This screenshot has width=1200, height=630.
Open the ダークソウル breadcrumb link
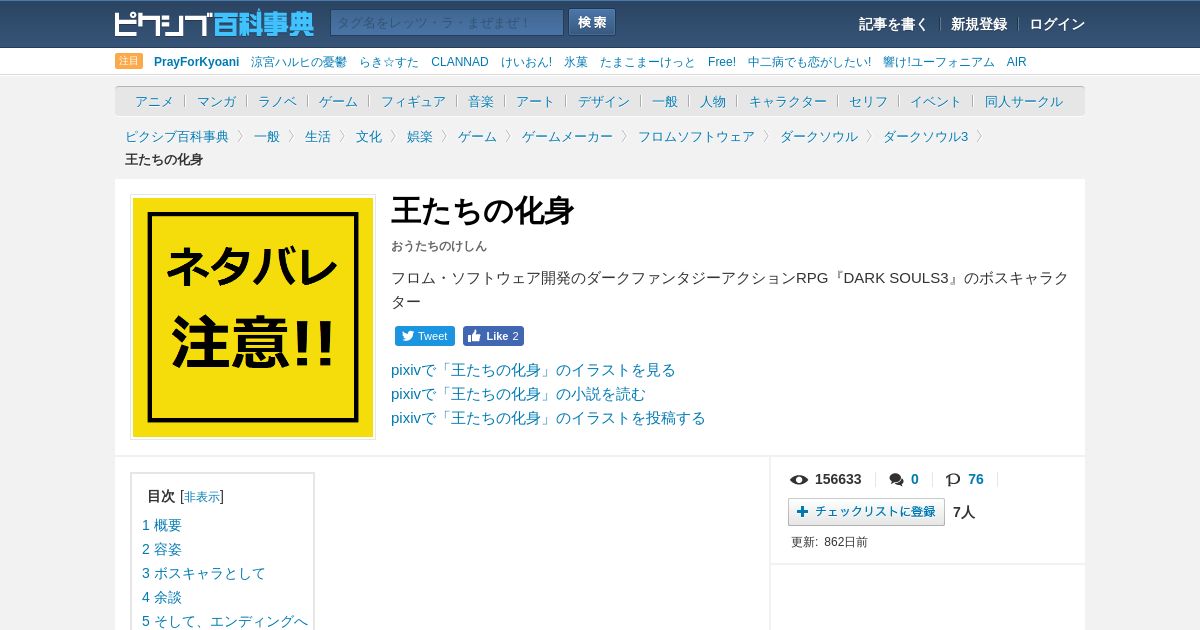point(819,136)
